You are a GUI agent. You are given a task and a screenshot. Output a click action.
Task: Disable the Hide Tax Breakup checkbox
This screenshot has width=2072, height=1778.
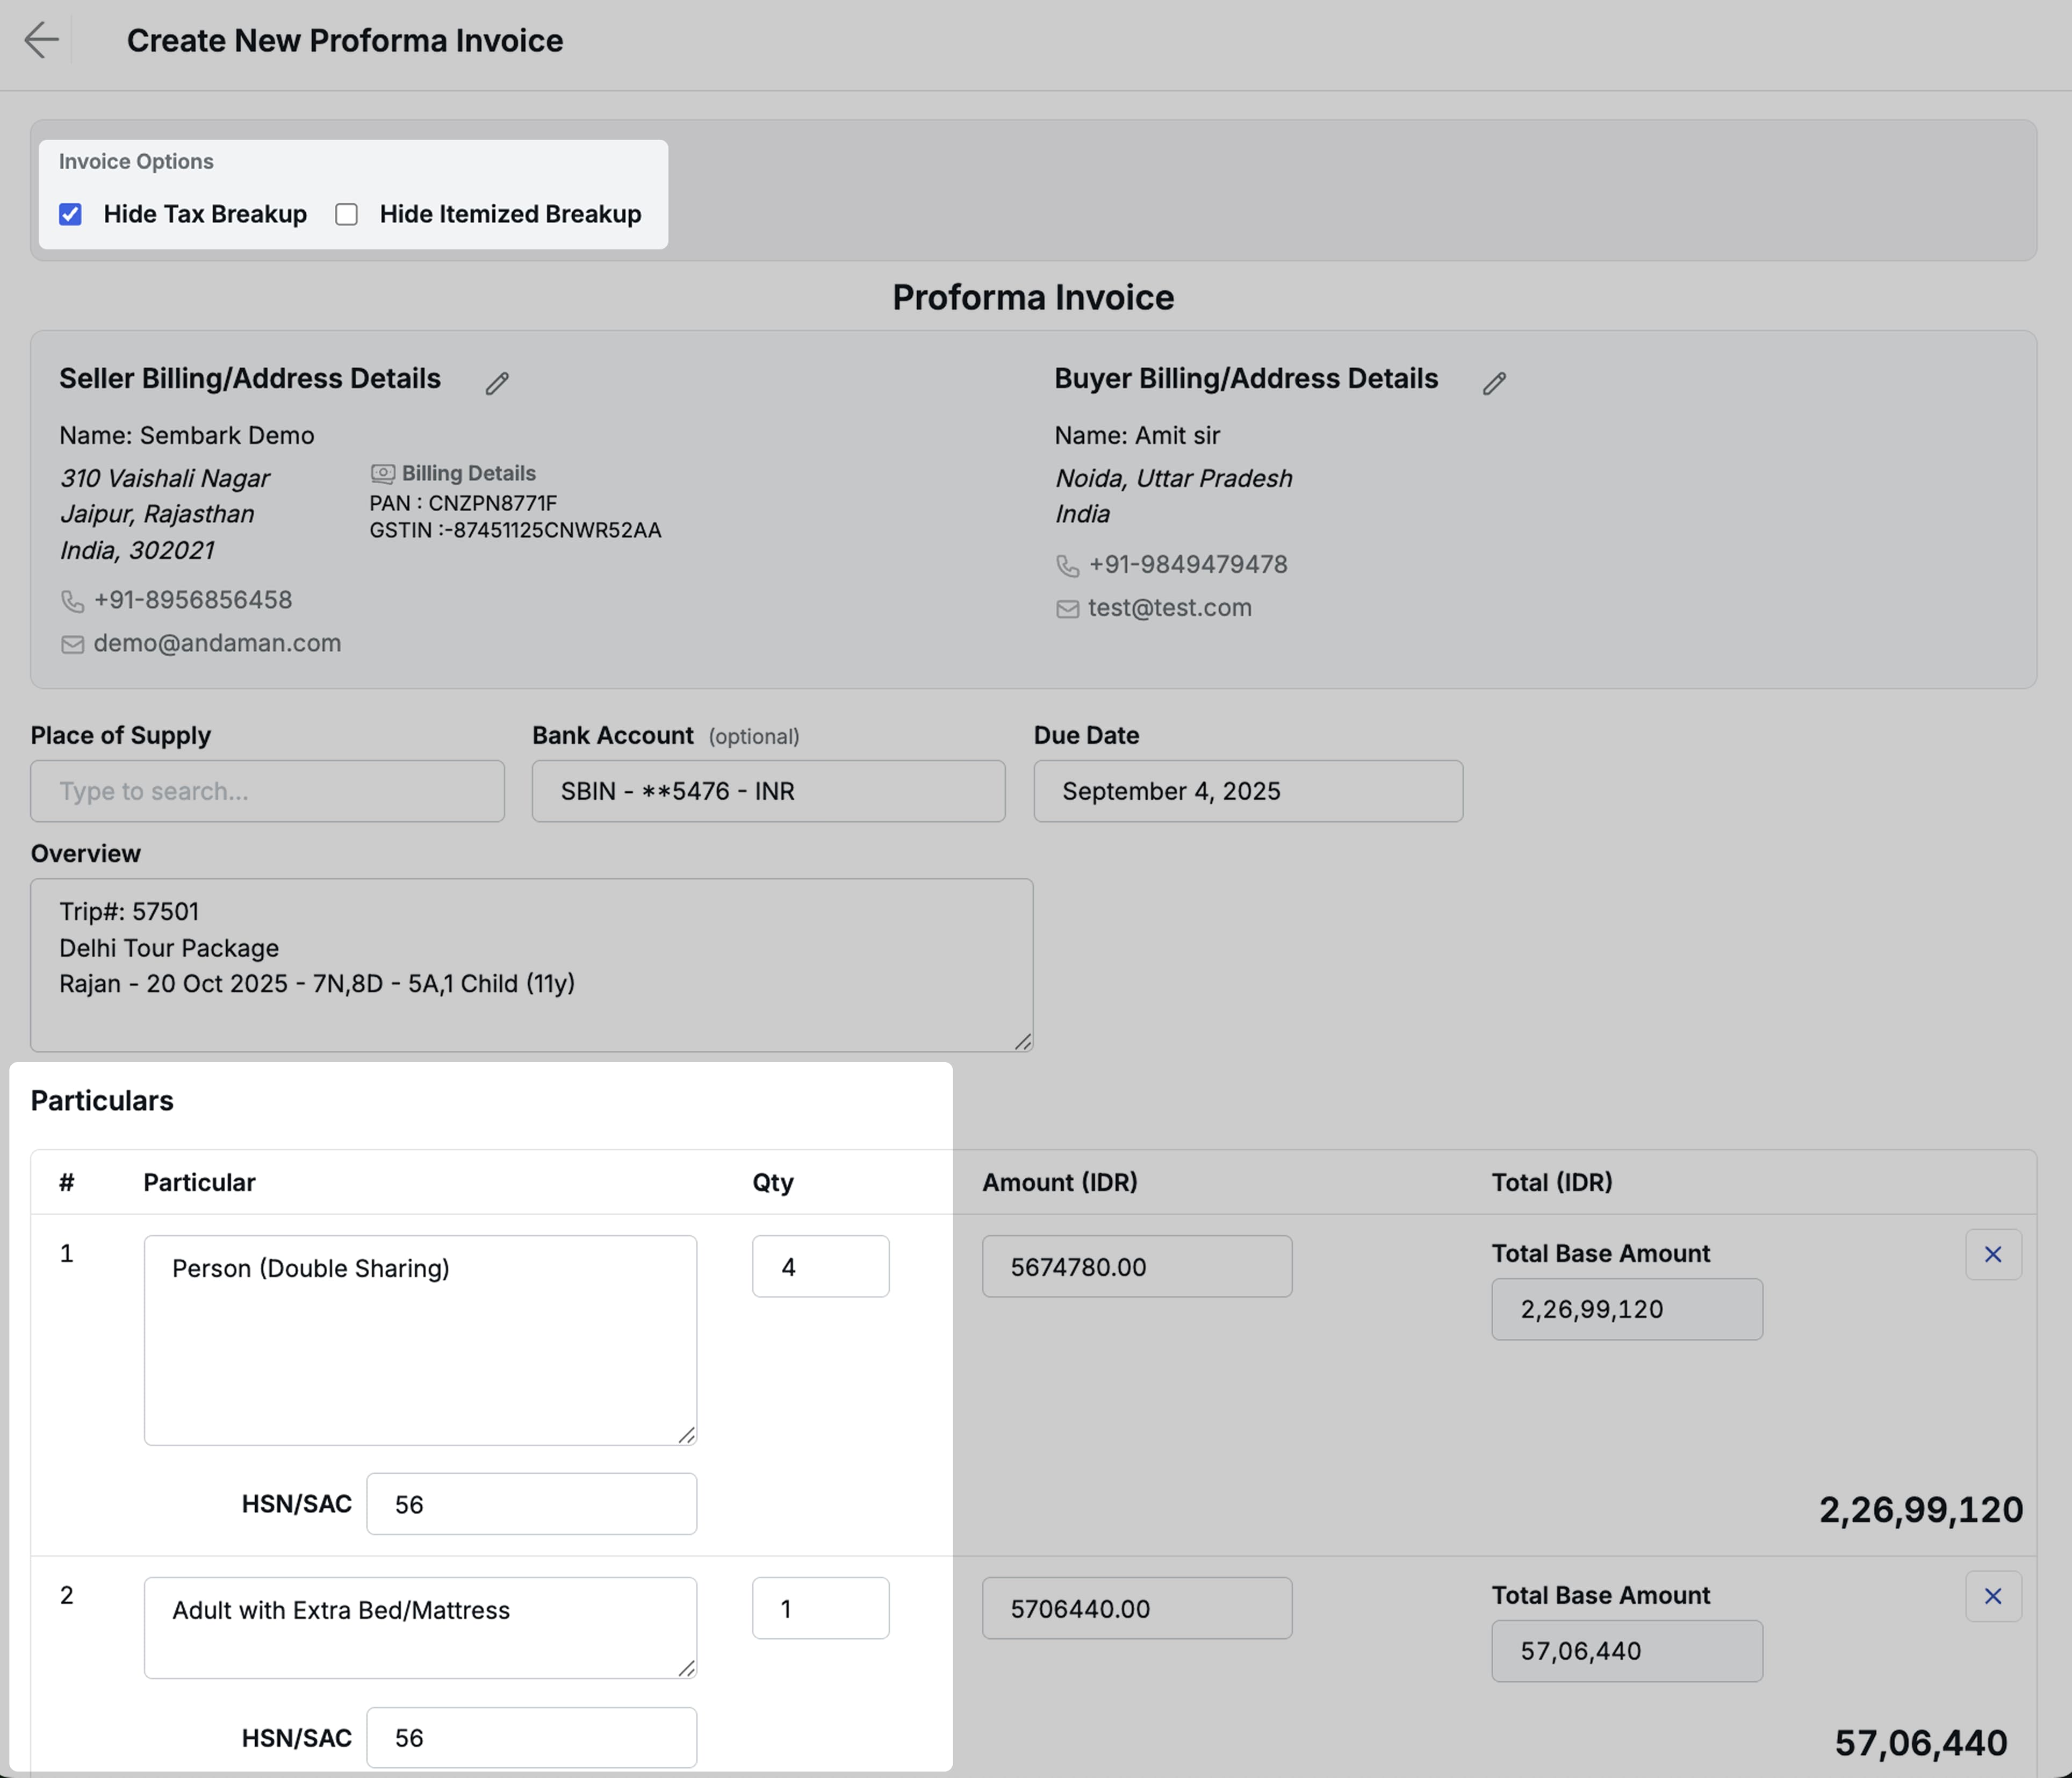coord(70,214)
